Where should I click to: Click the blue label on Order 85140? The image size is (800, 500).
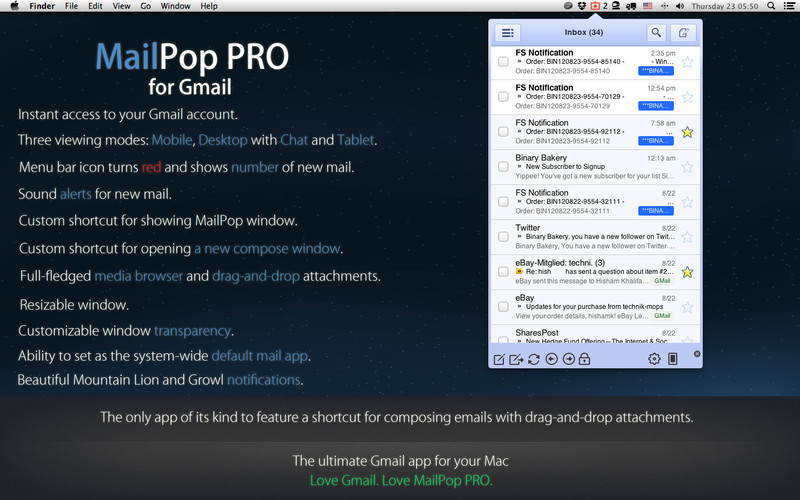point(656,71)
